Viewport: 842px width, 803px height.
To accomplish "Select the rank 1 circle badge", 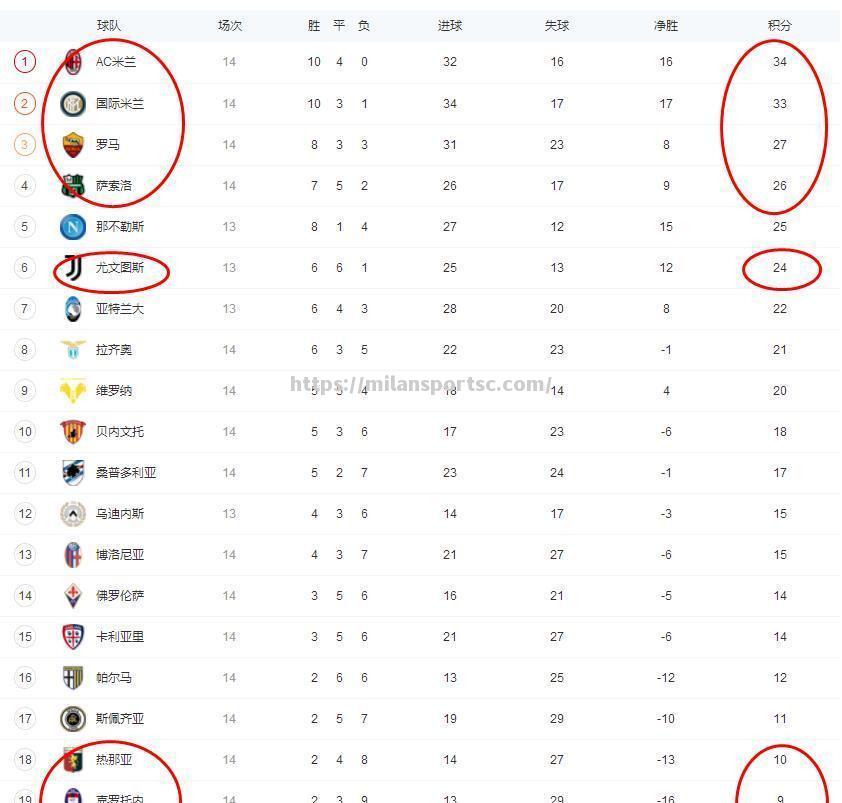I will 25,62.
